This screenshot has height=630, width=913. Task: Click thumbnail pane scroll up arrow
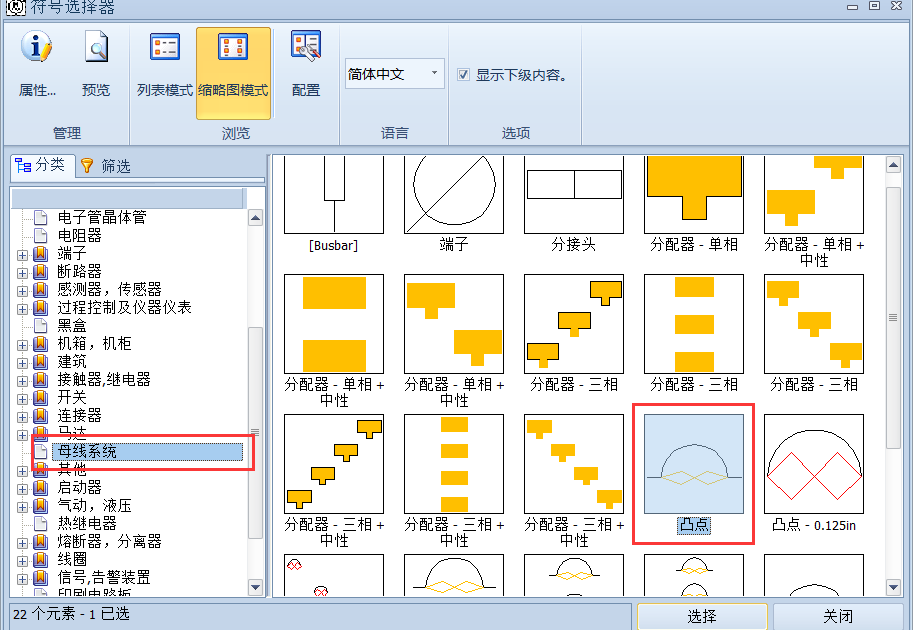click(x=893, y=165)
